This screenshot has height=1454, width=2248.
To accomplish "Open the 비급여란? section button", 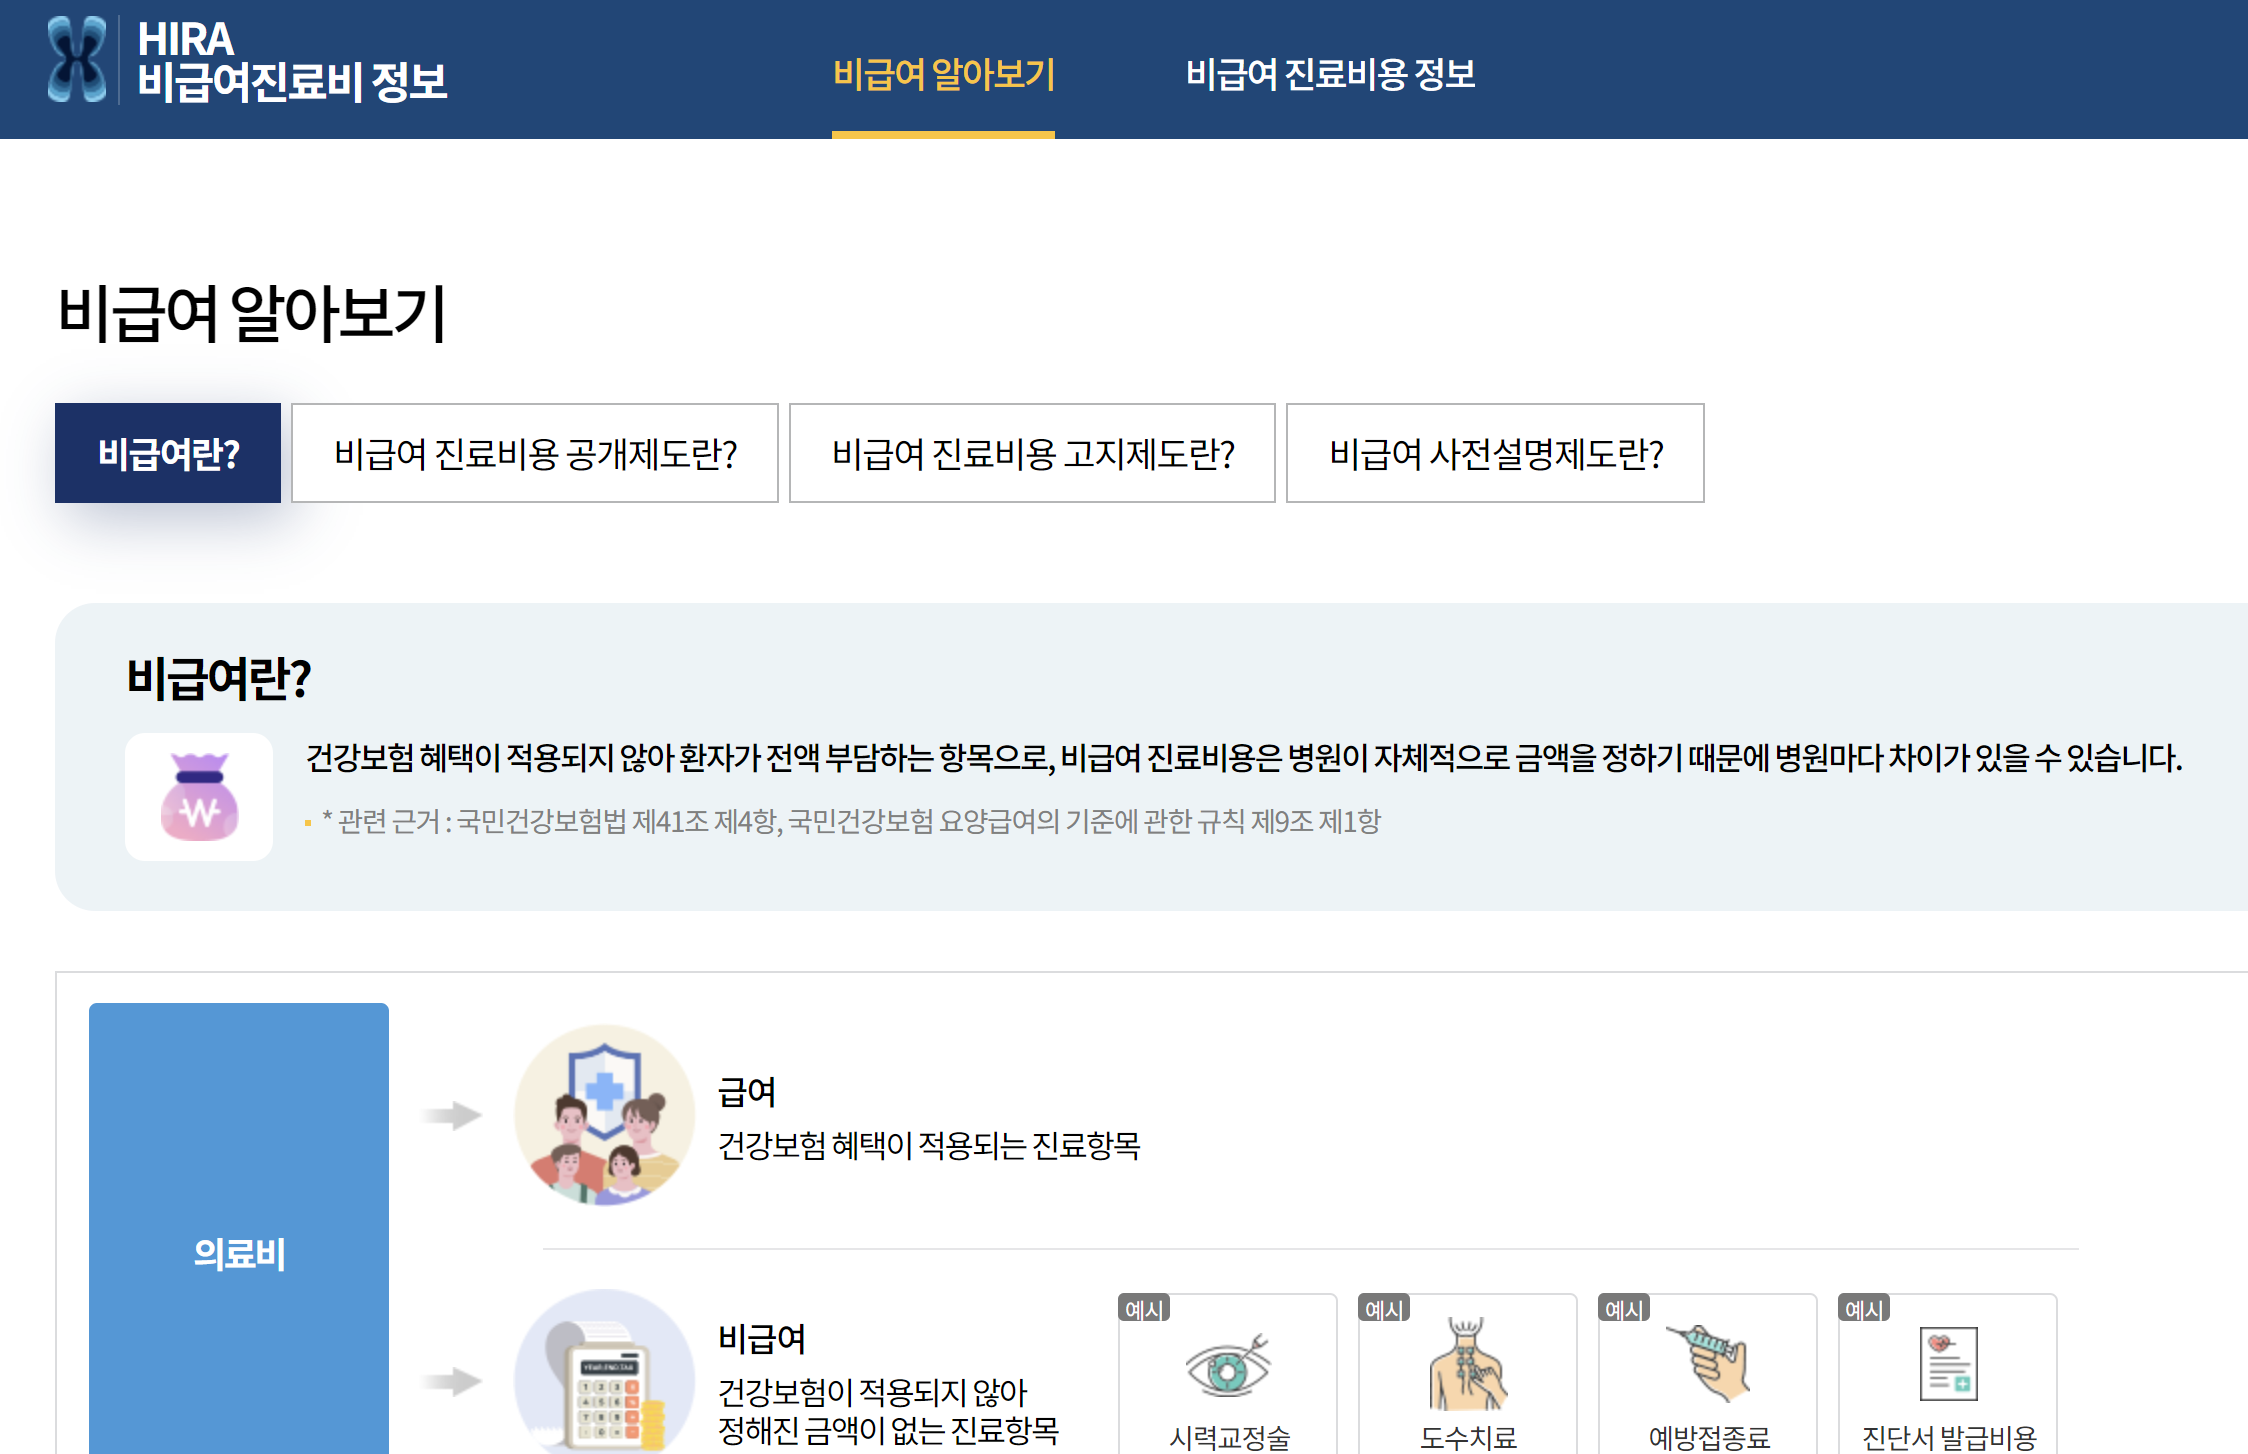I will point(167,452).
